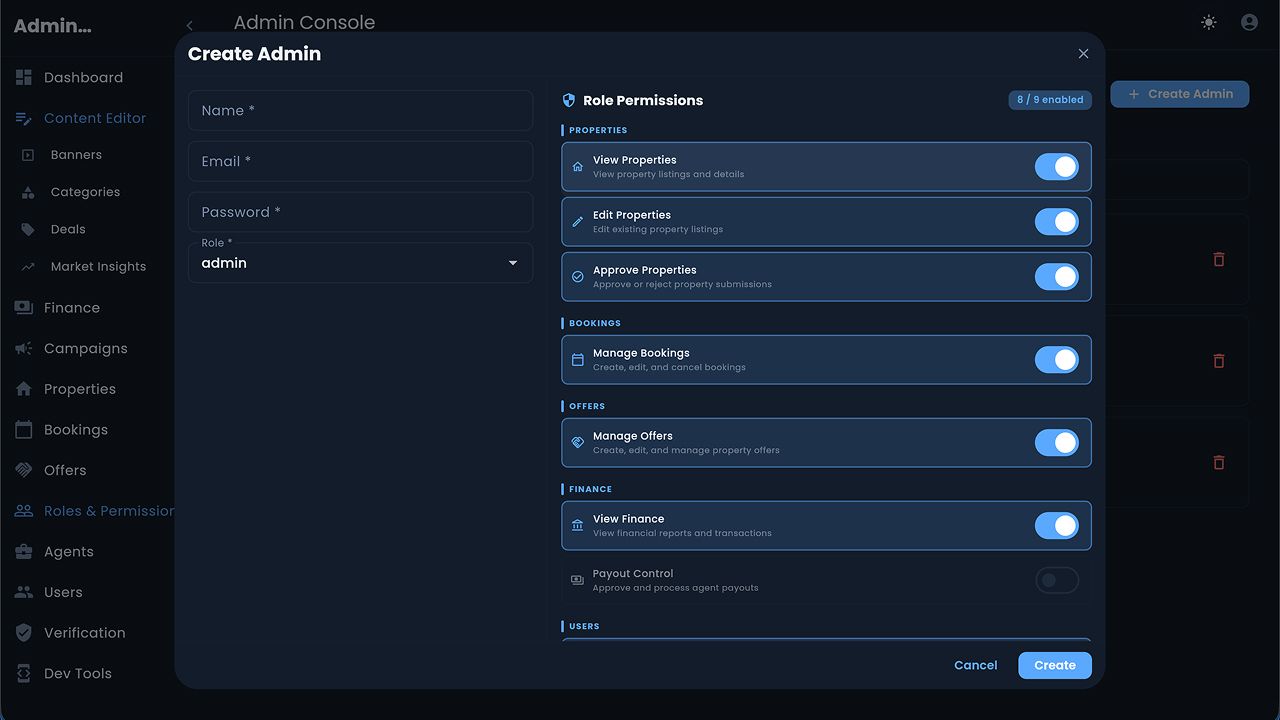Image resolution: width=1280 pixels, height=720 pixels.
Task: Disable the View Properties toggle
Action: click(1056, 167)
